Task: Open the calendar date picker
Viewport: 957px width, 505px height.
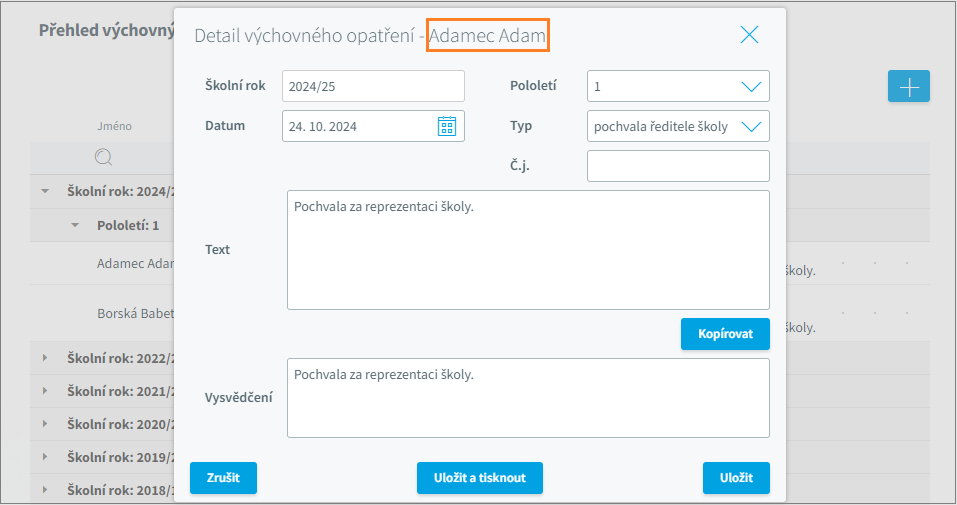Action: click(x=447, y=126)
